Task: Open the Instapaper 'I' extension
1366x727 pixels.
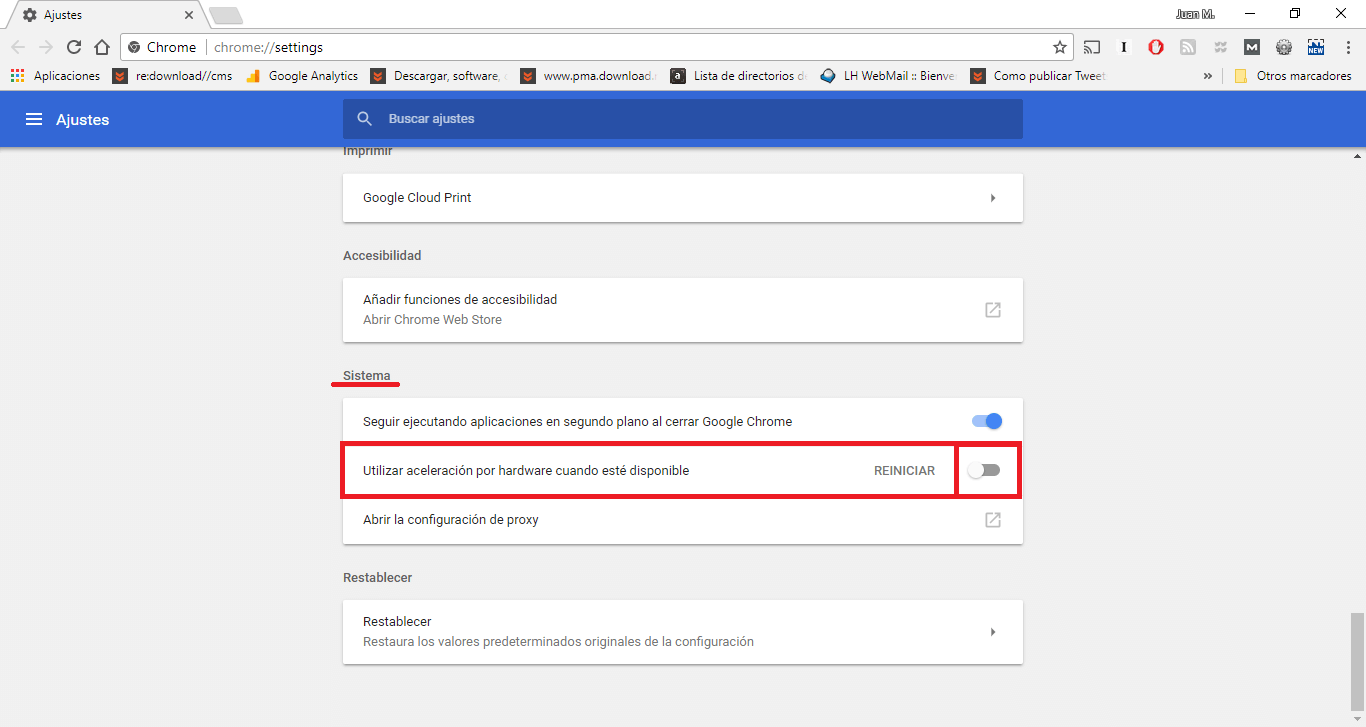Action: coord(1125,47)
